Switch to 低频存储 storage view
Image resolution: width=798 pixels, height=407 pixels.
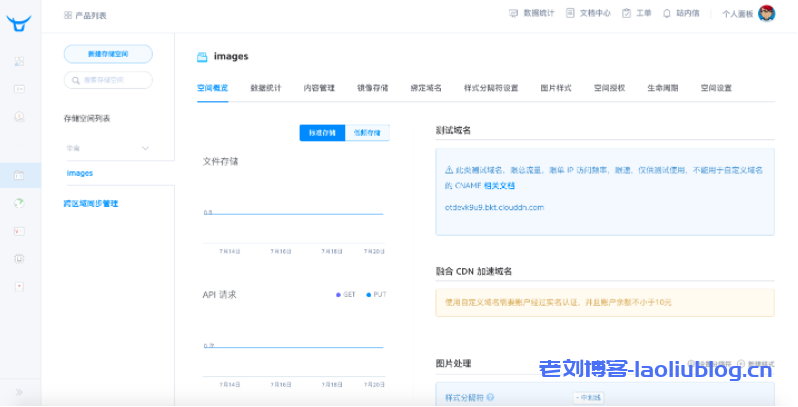point(366,133)
